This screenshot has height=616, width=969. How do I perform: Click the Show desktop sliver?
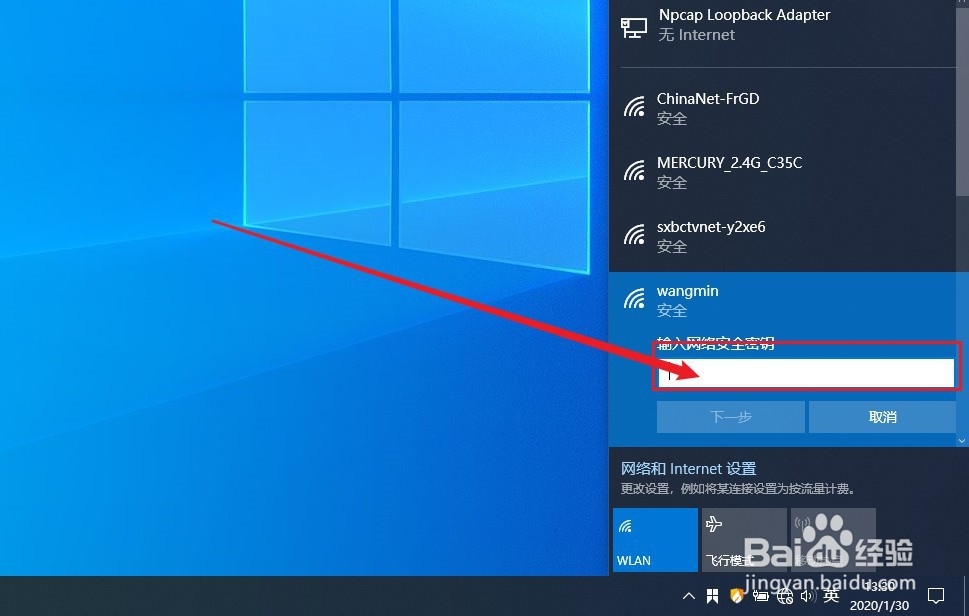(966, 596)
